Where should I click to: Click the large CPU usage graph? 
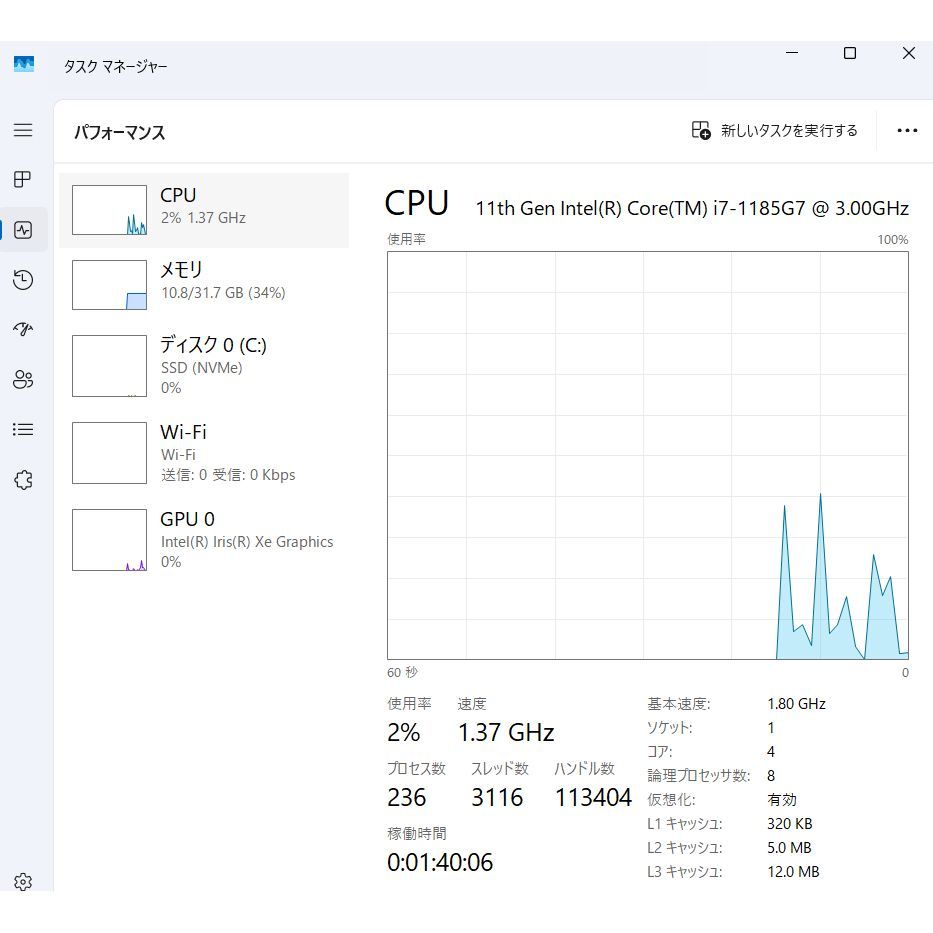[x=647, y=455]
